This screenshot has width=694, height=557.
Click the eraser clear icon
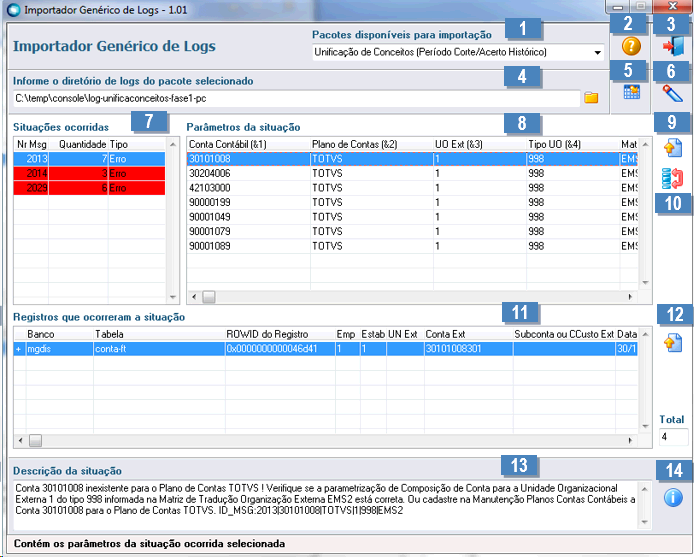click(673, 93)
